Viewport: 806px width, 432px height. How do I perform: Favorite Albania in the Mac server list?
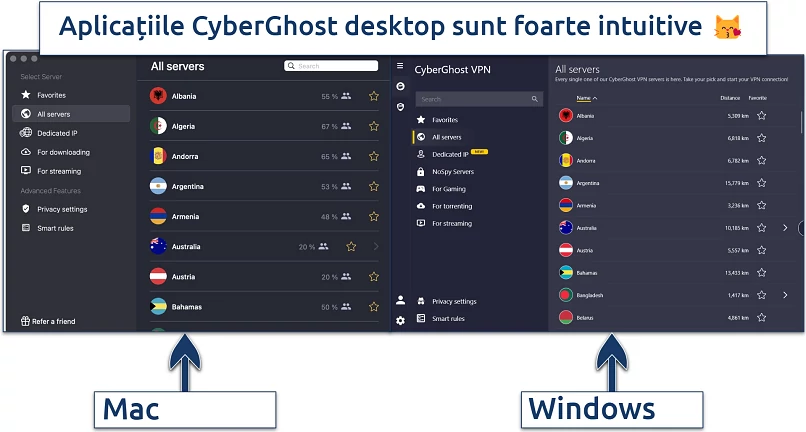click(374, 96)
